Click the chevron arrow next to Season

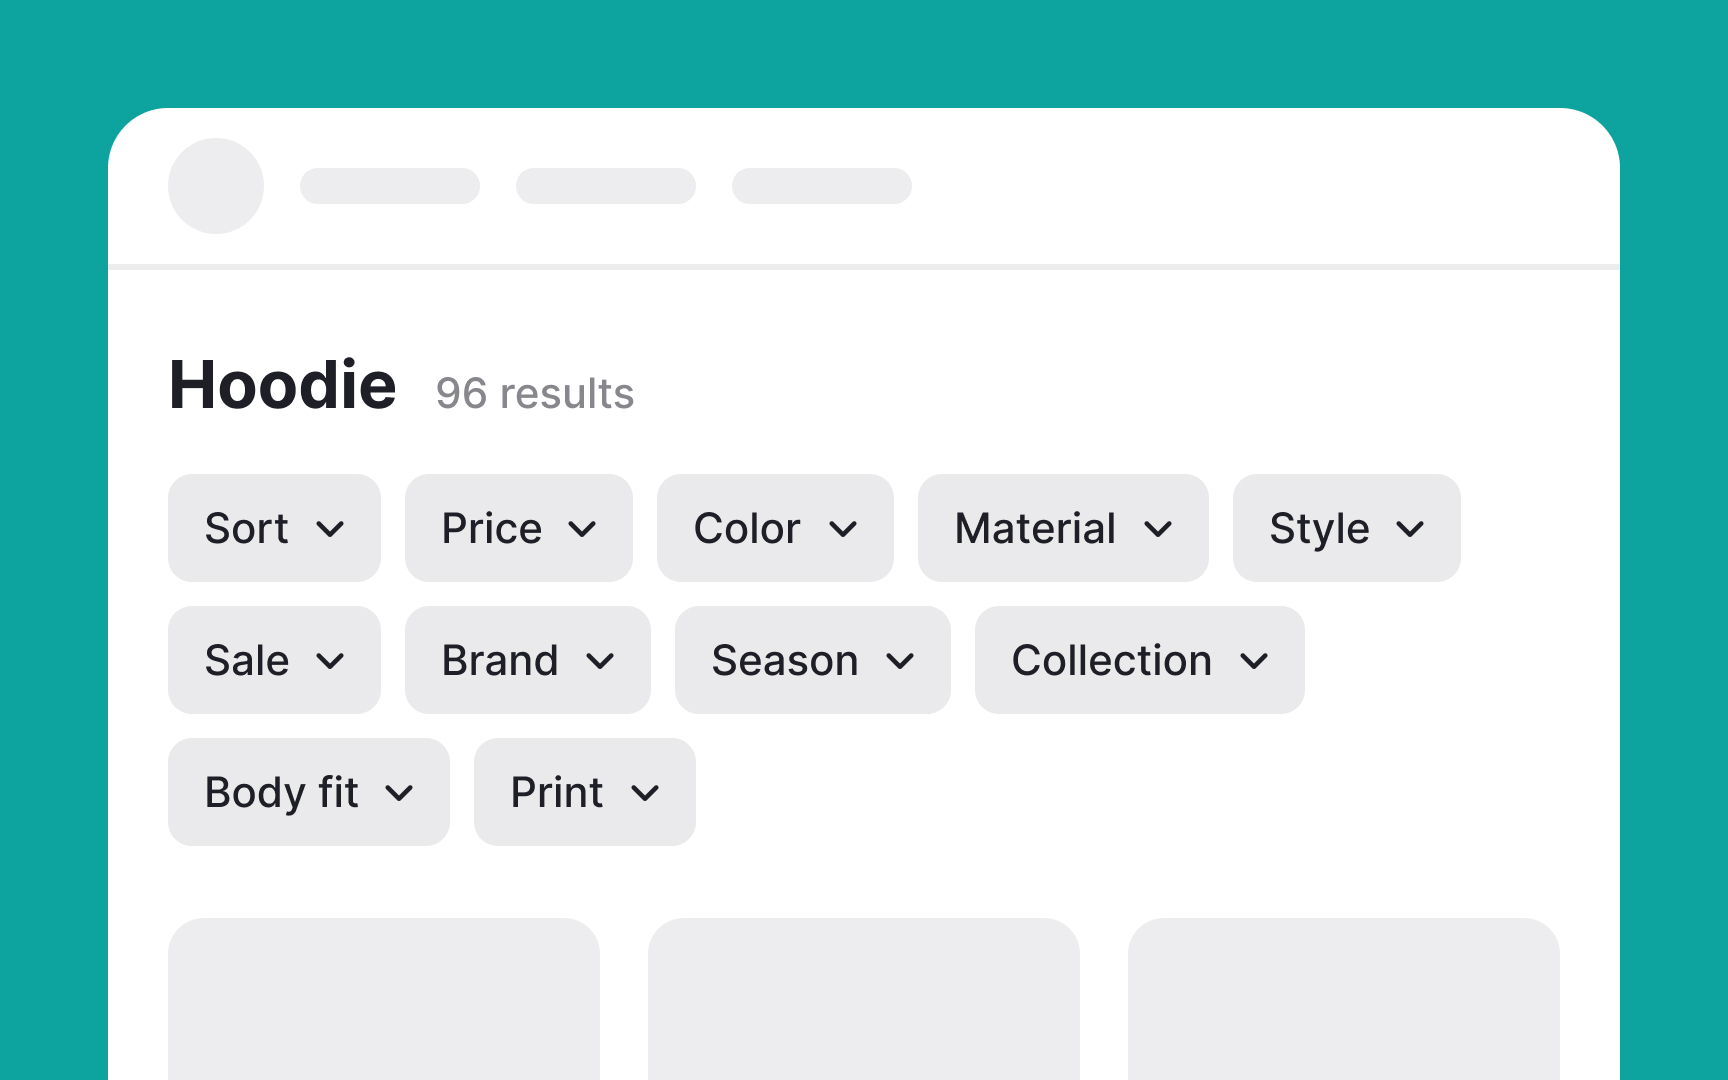pos(900,661)
